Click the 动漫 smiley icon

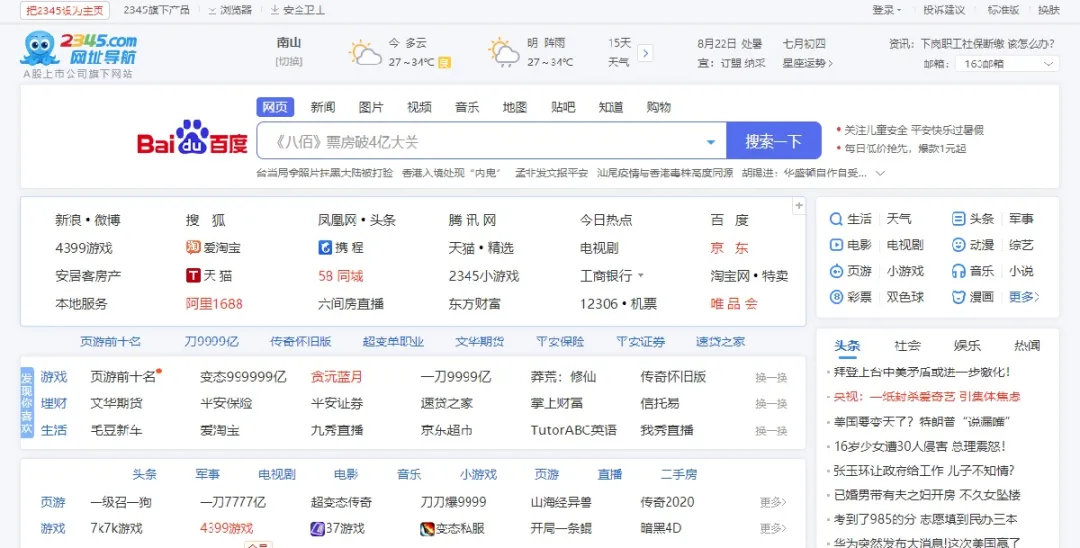click(x=959, y=244)
